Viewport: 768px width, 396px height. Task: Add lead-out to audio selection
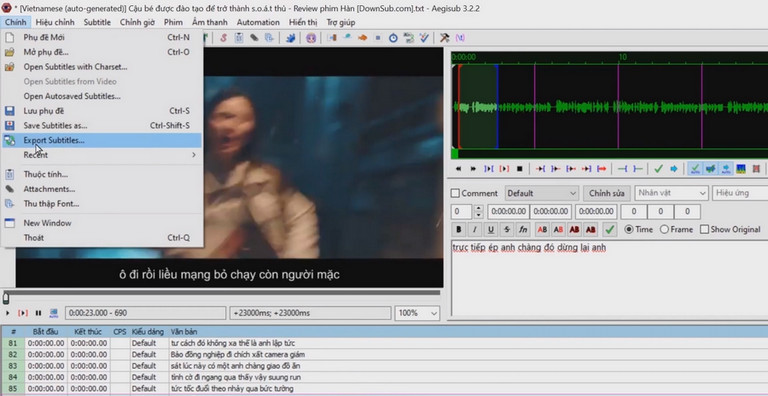(x=638, y=169)
